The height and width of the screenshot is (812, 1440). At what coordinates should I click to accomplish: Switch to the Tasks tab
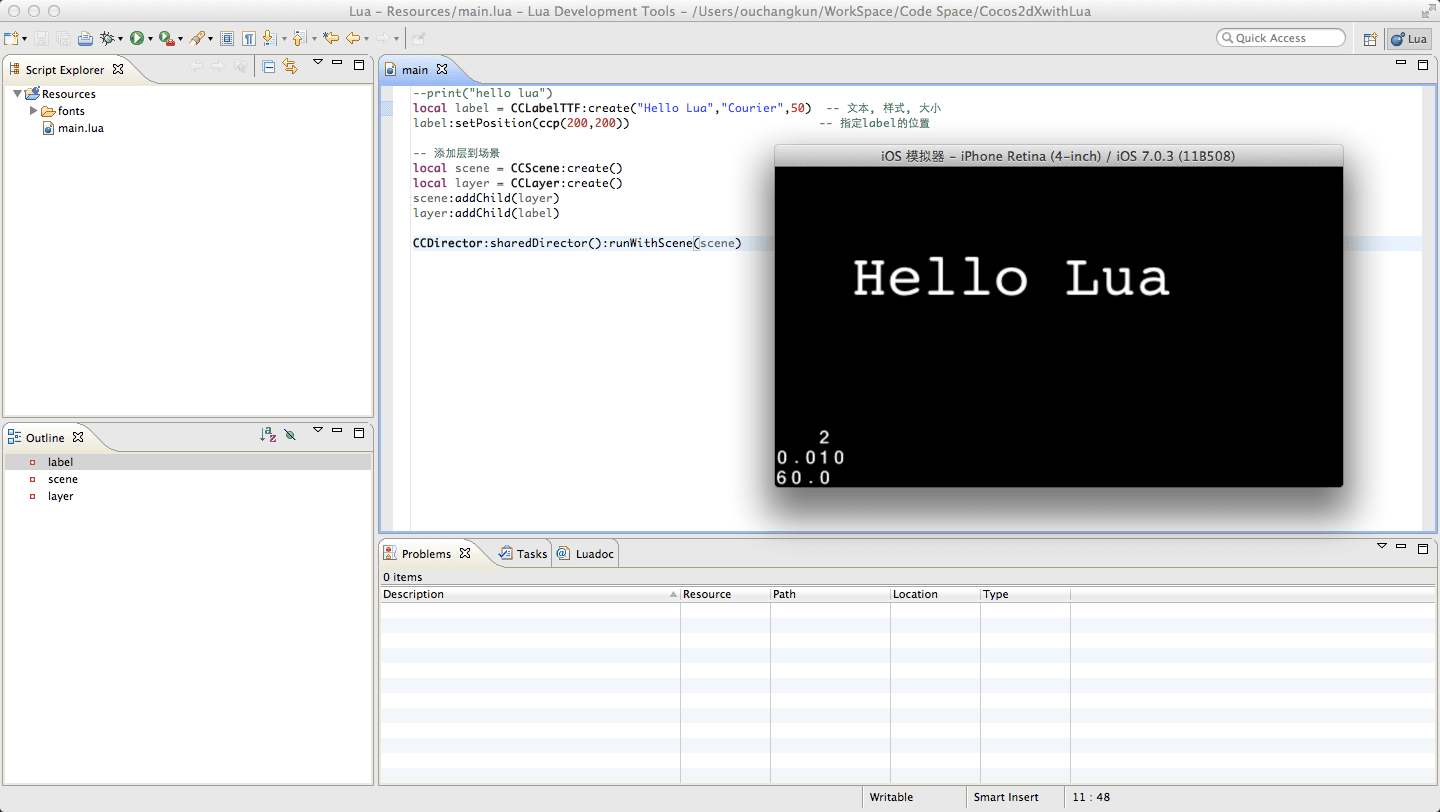point(523,554)
